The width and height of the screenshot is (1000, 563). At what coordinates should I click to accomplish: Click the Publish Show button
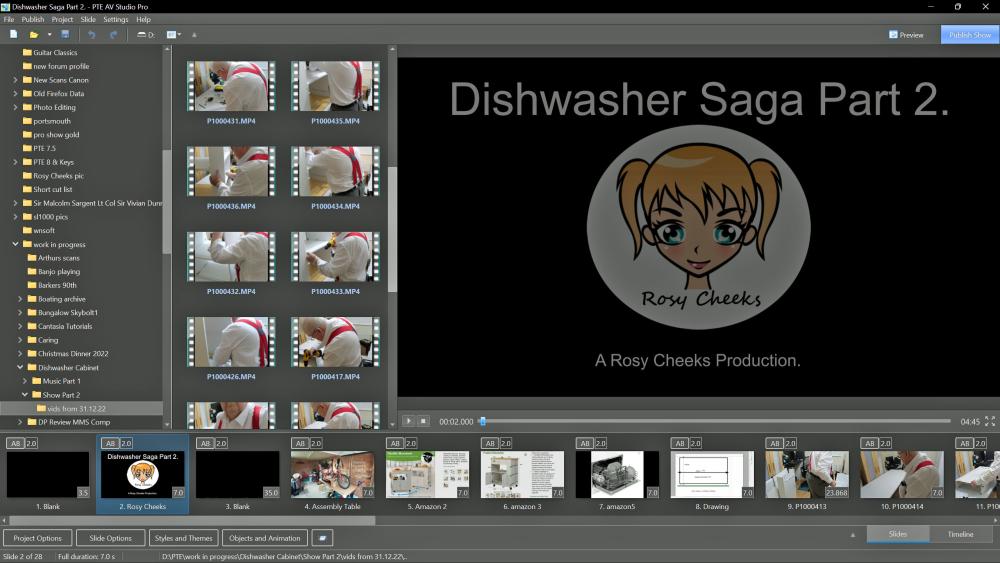(969, 35)
